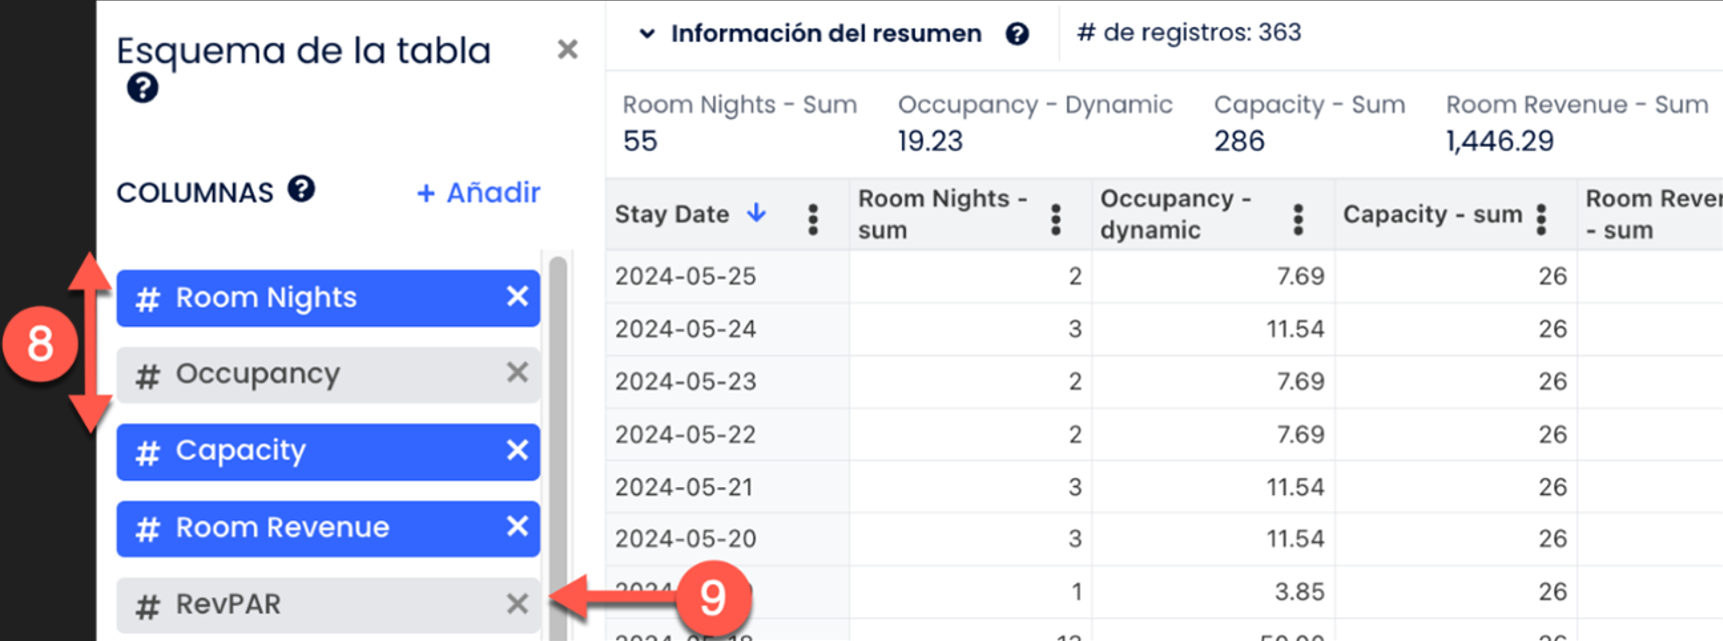1723x641 pixels.
Task: Click the help icon next to COLUMNAS
Action: point(301,188)
